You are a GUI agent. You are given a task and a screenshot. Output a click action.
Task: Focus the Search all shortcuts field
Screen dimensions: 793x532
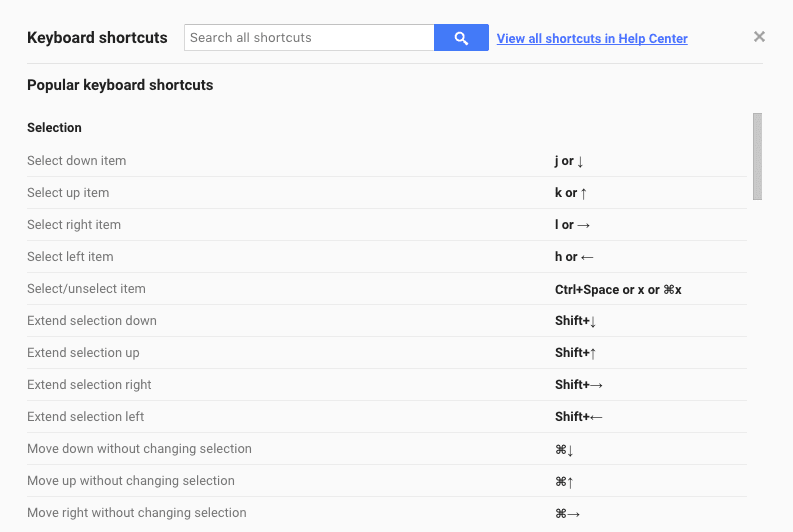pos(309,38)
